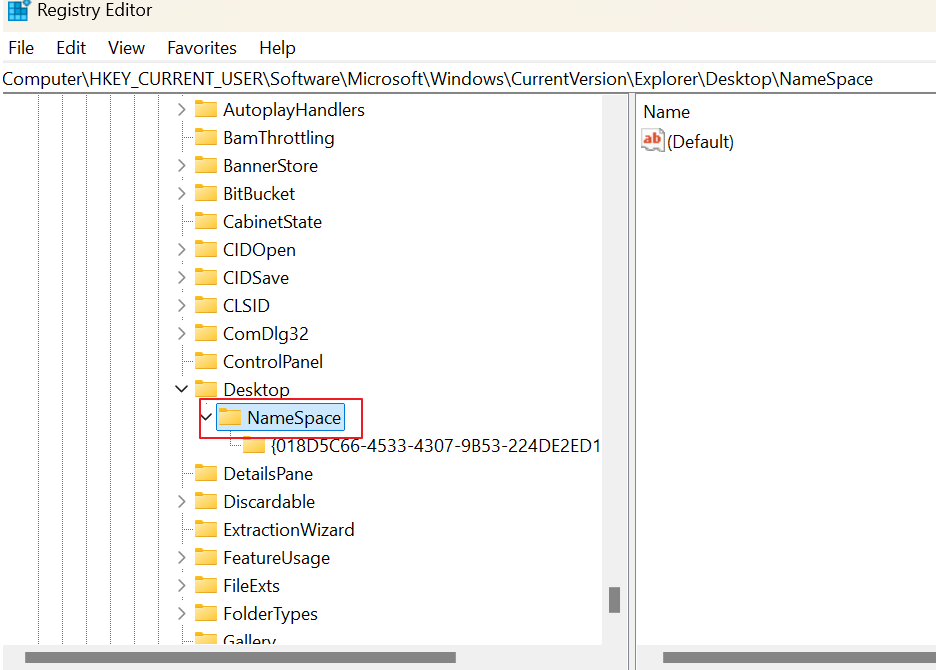Collapse the NameSpace key
This screenshot has height=670, width=936.
pyautogui.click(x=206, y=417)
